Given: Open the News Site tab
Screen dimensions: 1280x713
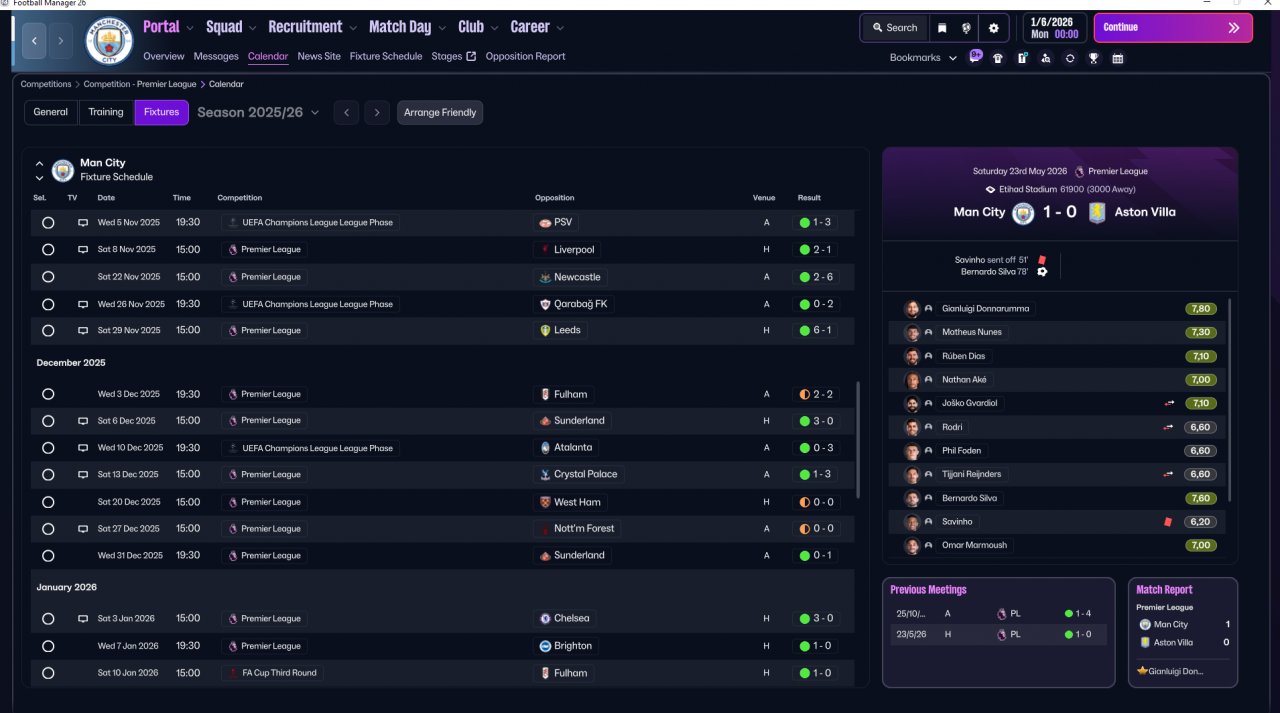Looking at the screenshot, I should tap(319, 56).
